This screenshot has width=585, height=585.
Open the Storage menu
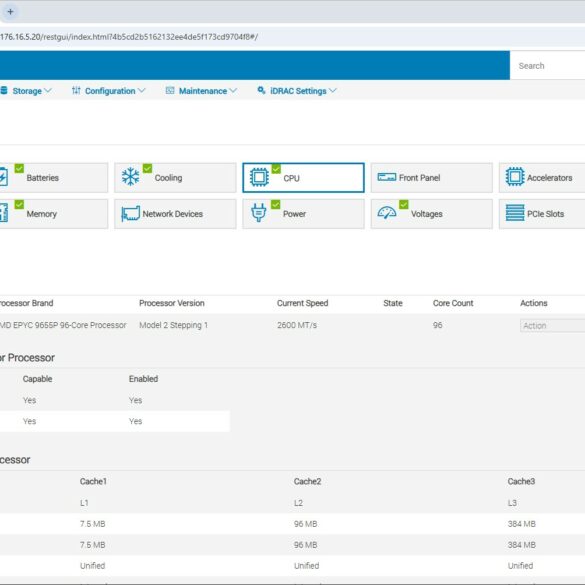[x=26, y=91]
